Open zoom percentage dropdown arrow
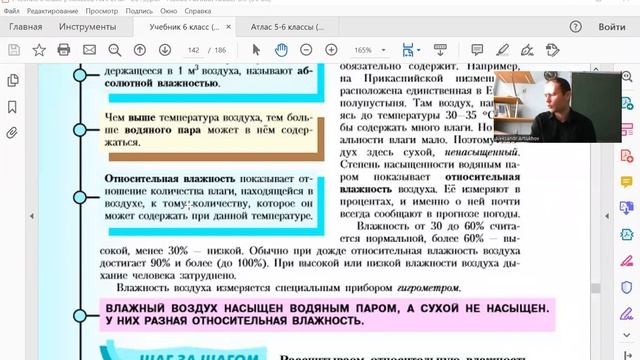The image size is (640, 360). (x=383, y=50)
